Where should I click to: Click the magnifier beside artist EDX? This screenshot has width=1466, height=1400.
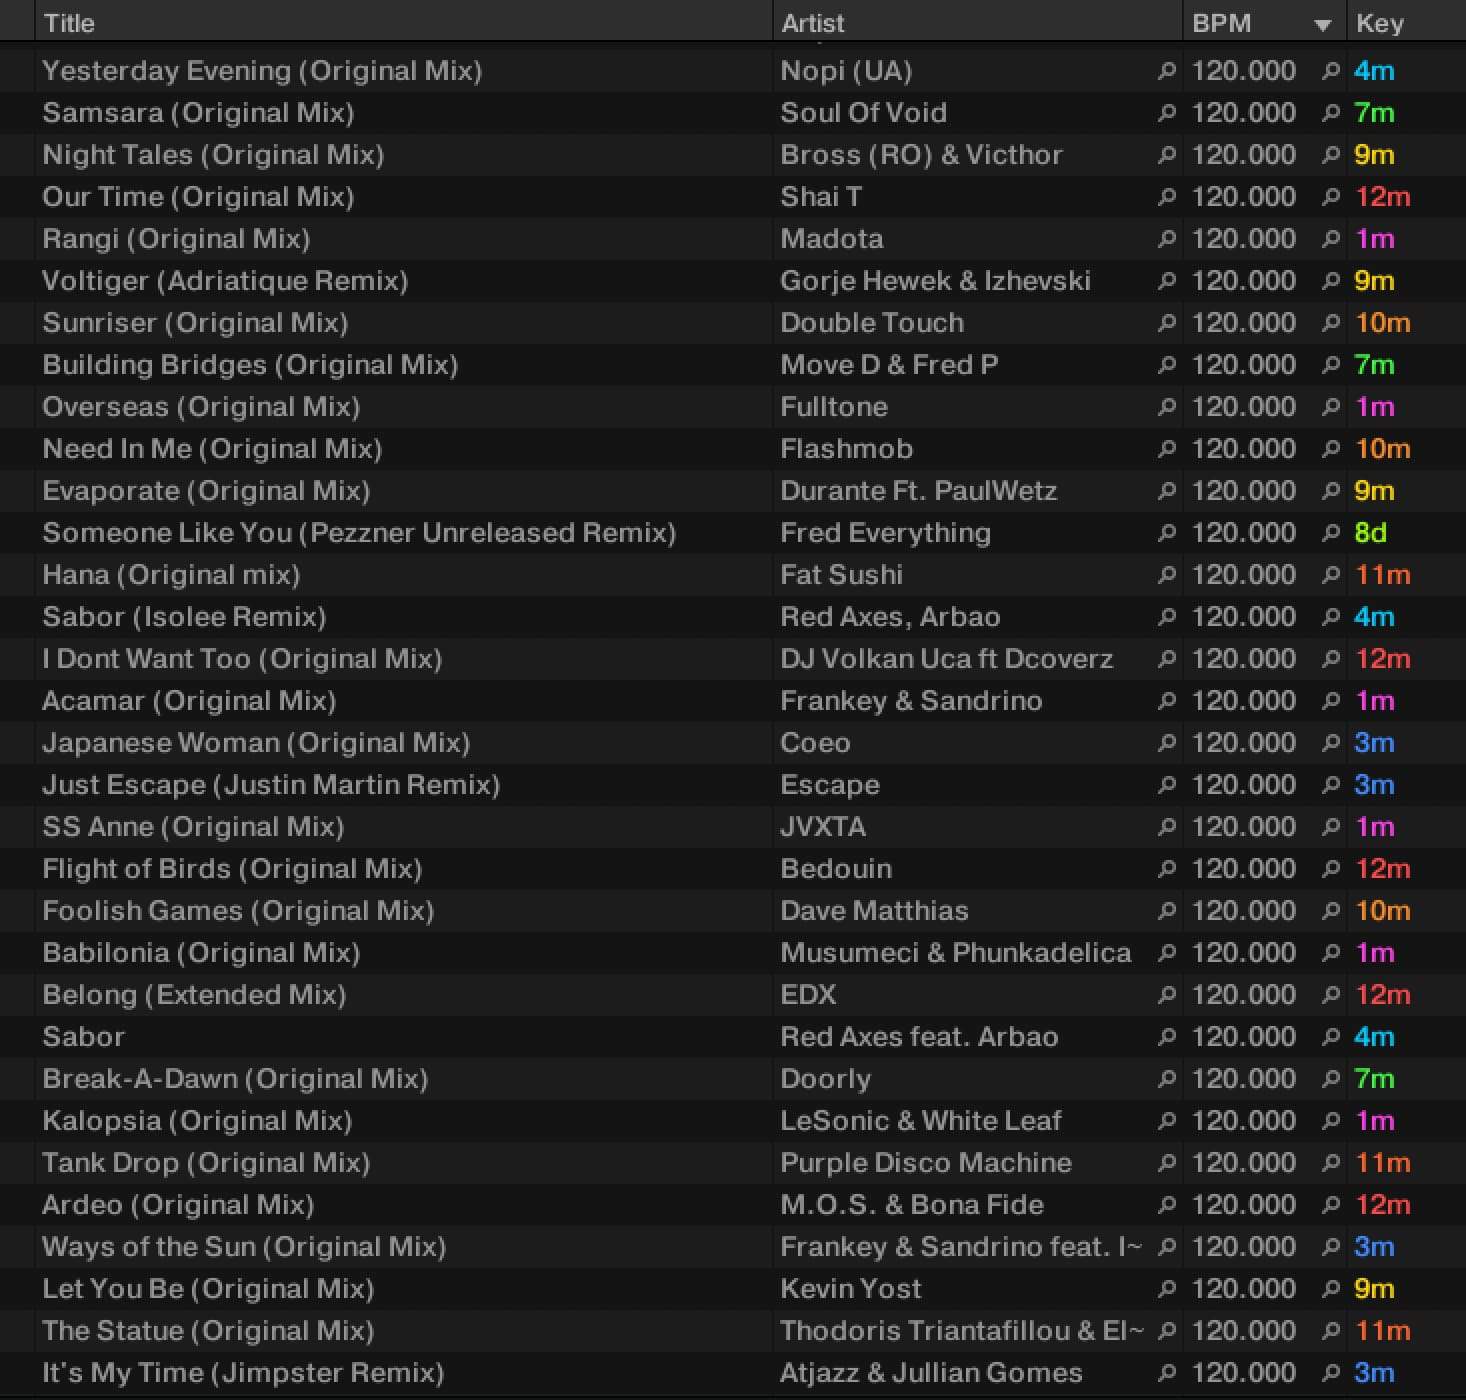click(x=1166, y=995)
